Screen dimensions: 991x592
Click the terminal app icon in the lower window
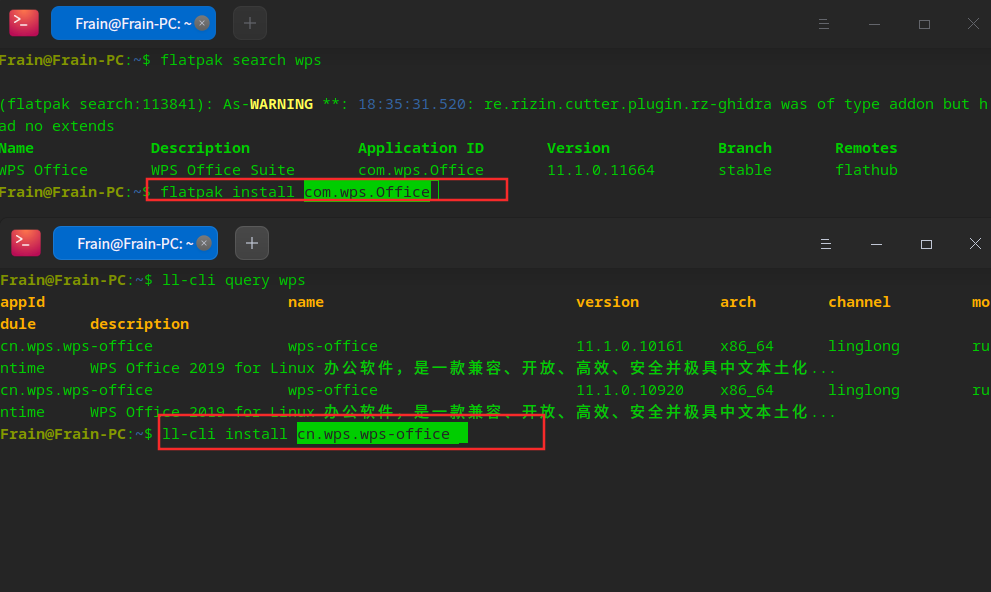(x=26, y=243)
